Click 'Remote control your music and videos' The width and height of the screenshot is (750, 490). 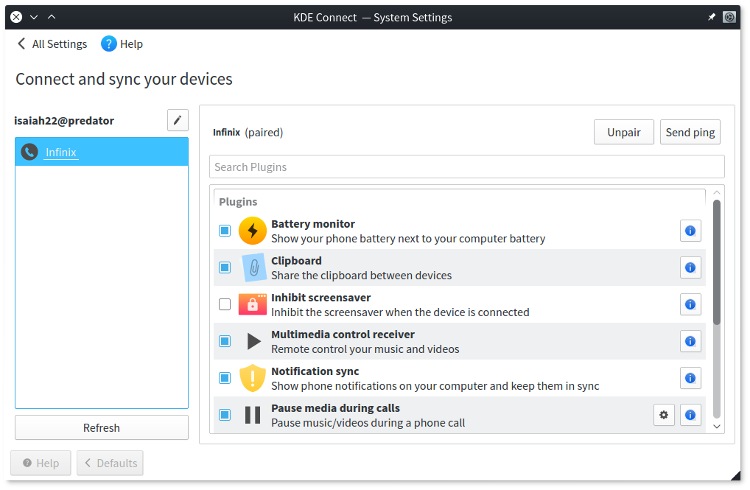(365, 349)
